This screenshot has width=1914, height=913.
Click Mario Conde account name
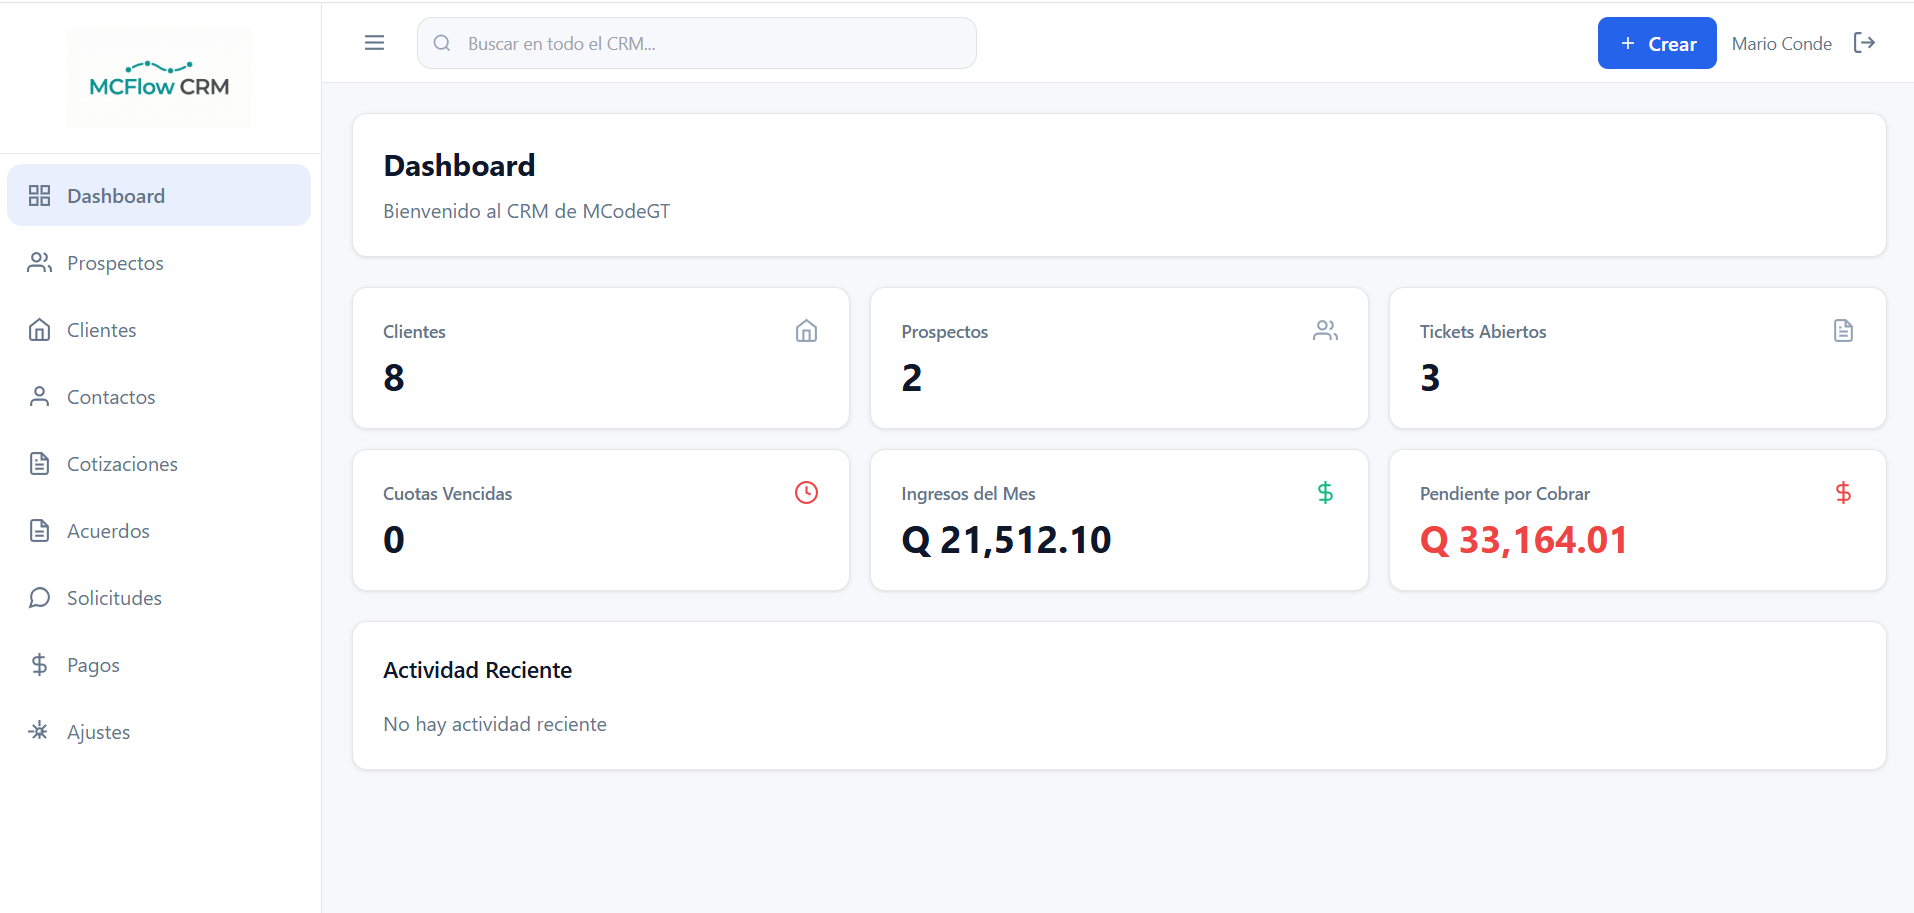tap(1781, 43)
